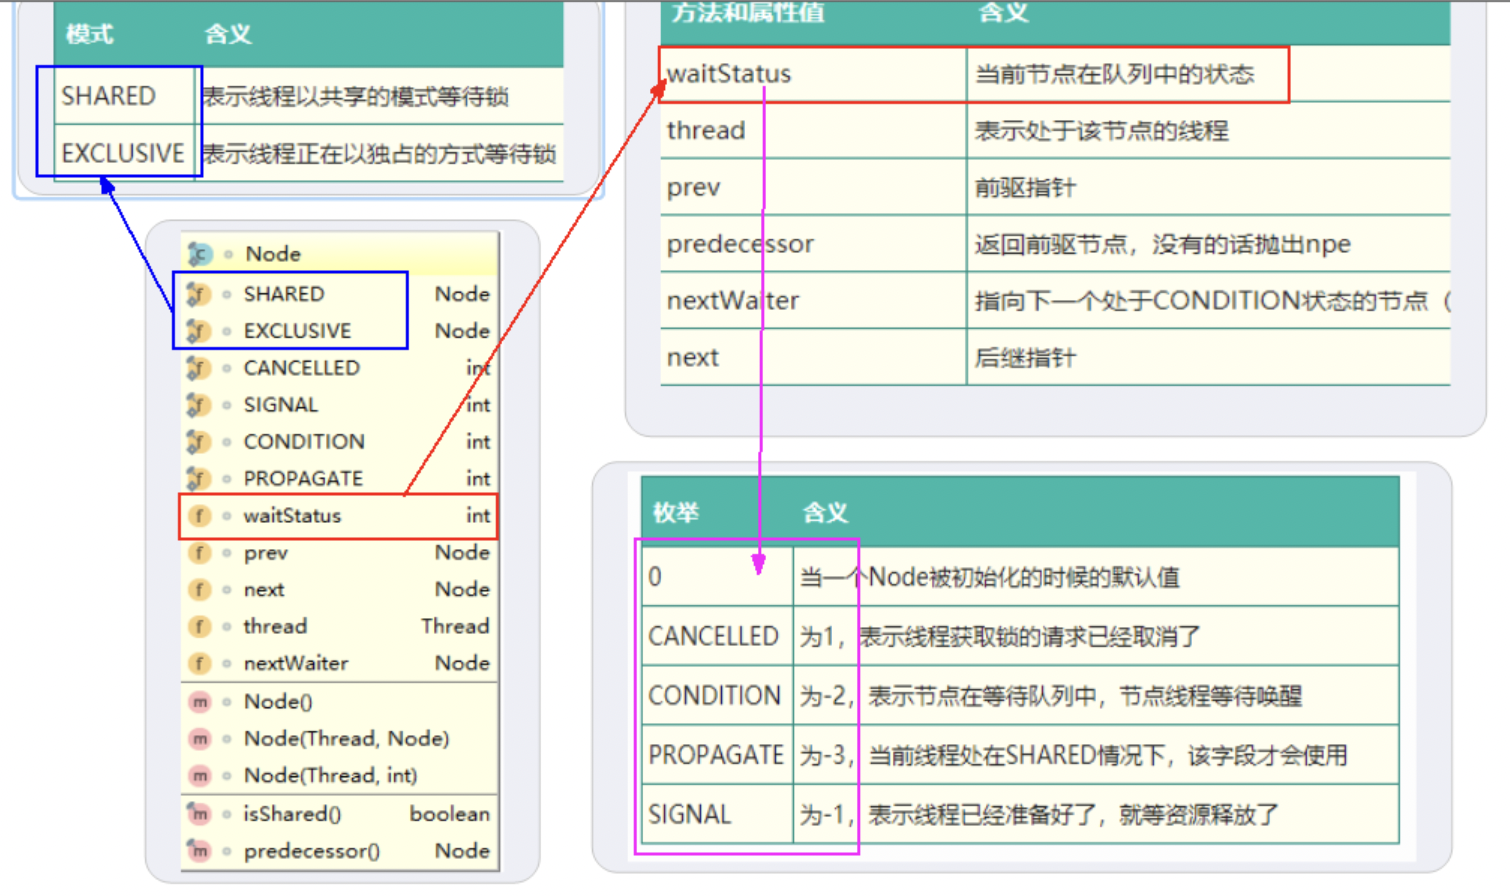The height and width of the screenshot is (896, 1510).
Task: Click the field icon of waitStatus int row
Action: click(200, 516)
